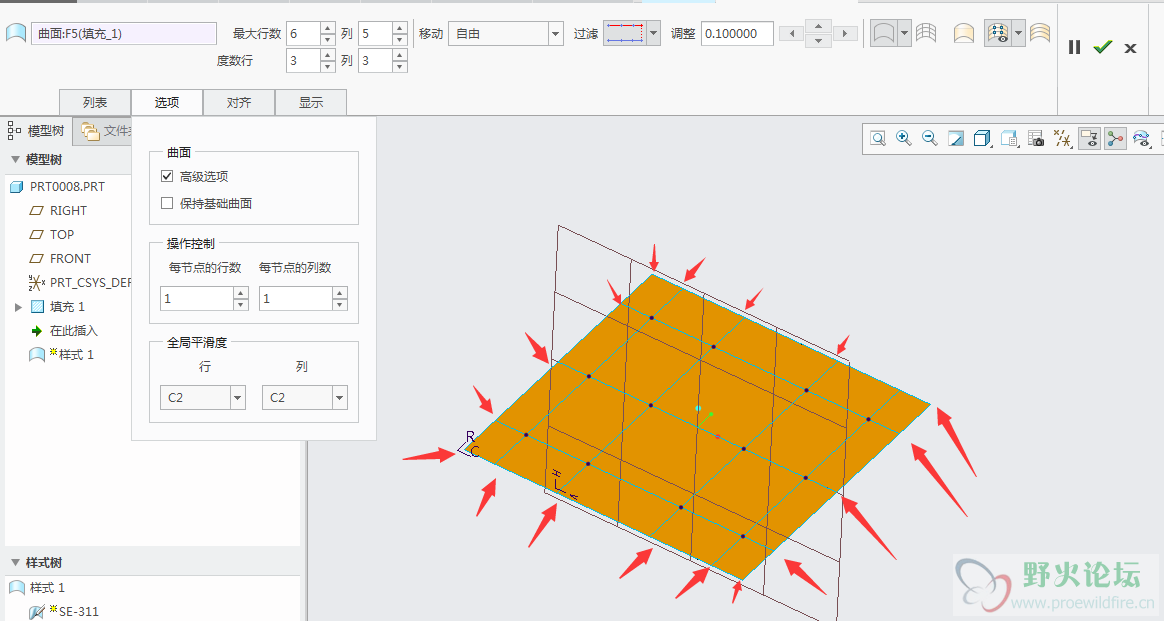
Task: Decrease 最大行数 列 value with down arrow
Action: coord(399,39)
